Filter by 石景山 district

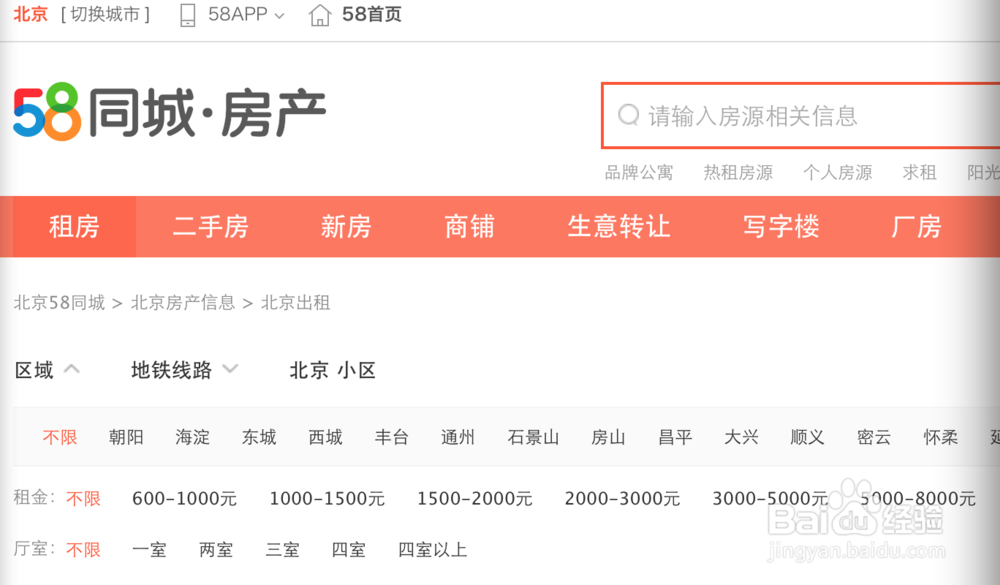pyautogui.click(x=533, y=437)
